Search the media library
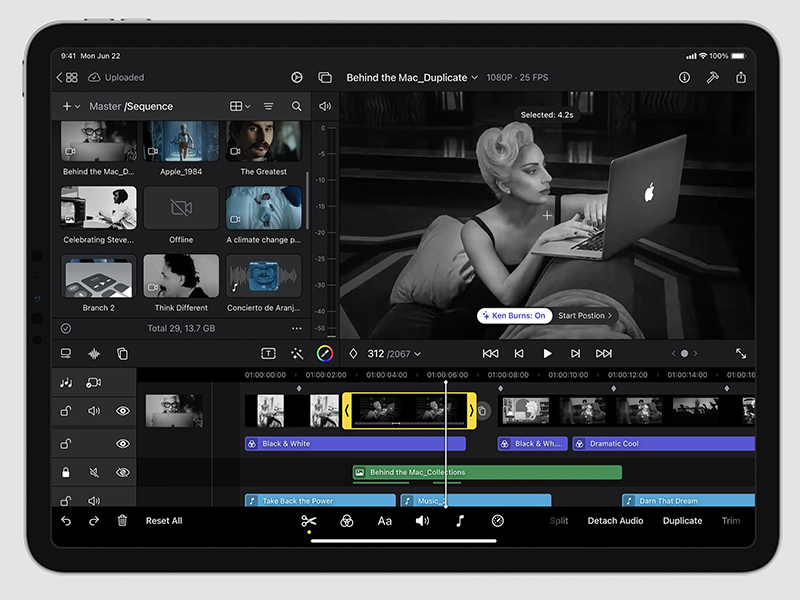Screen dimensions: 800x600 tap(296, 106)
